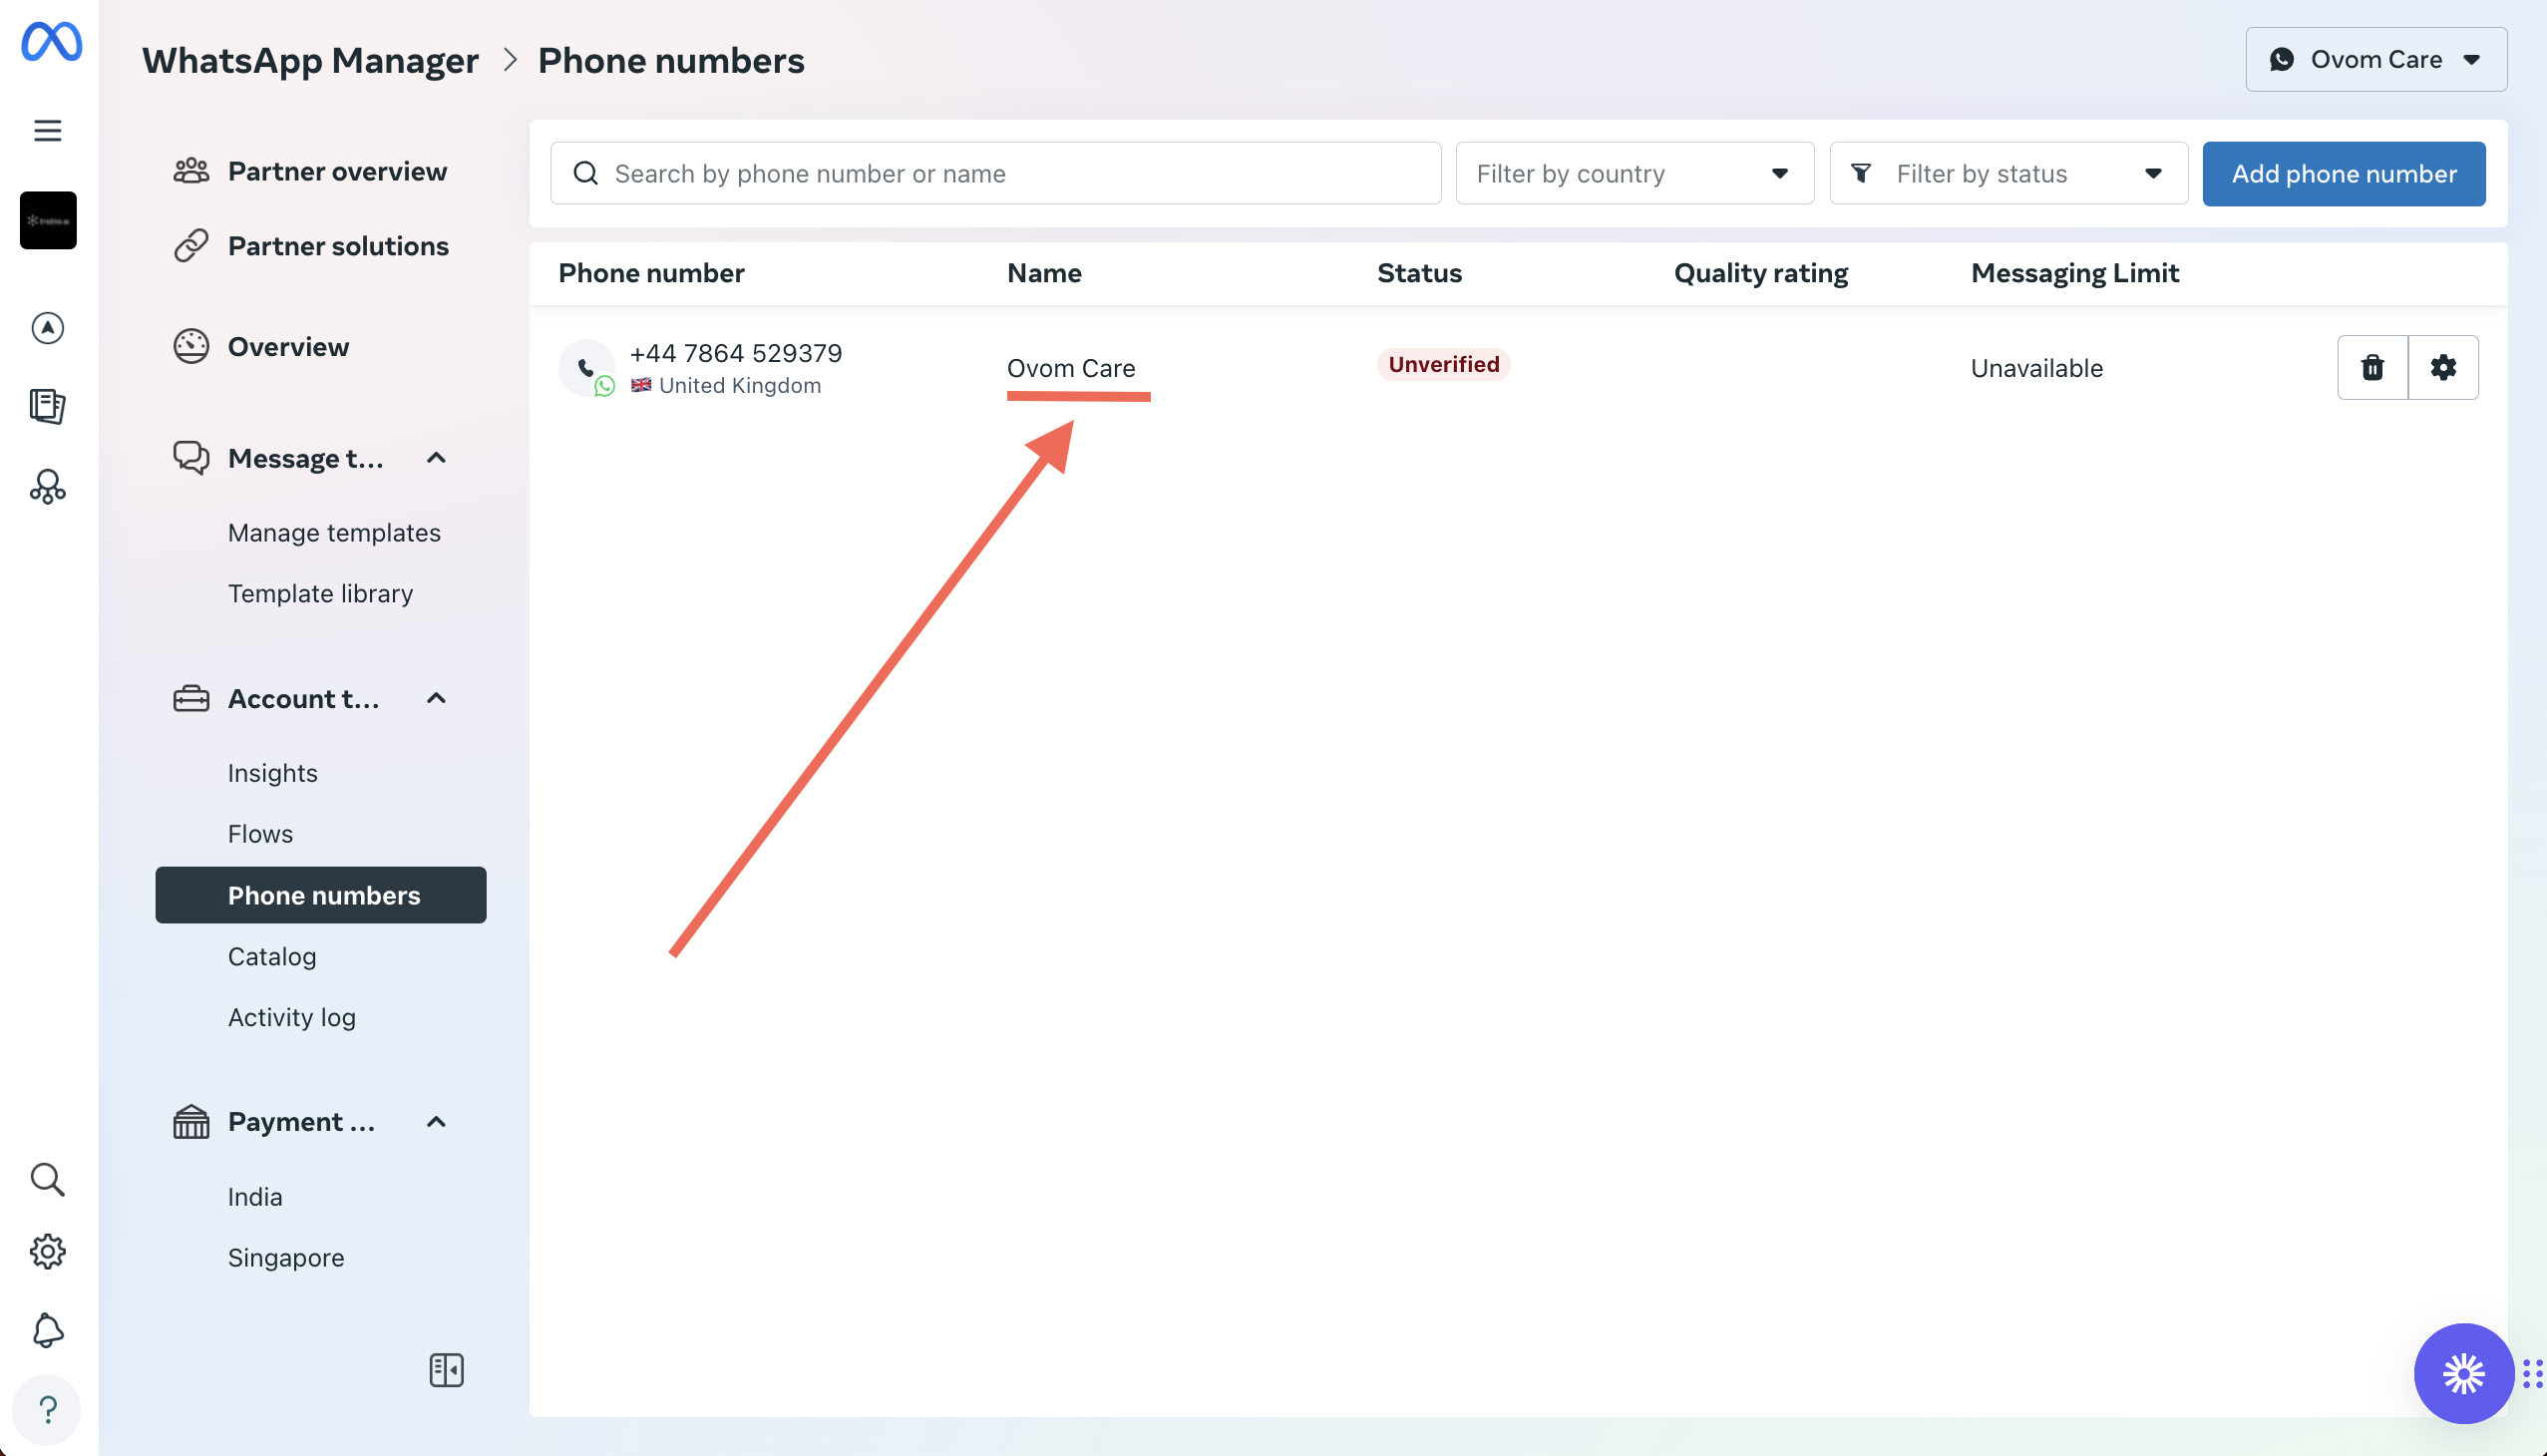Open Activity log
This screenshot has height=1456, width=2547.
tap(292, 1018)
